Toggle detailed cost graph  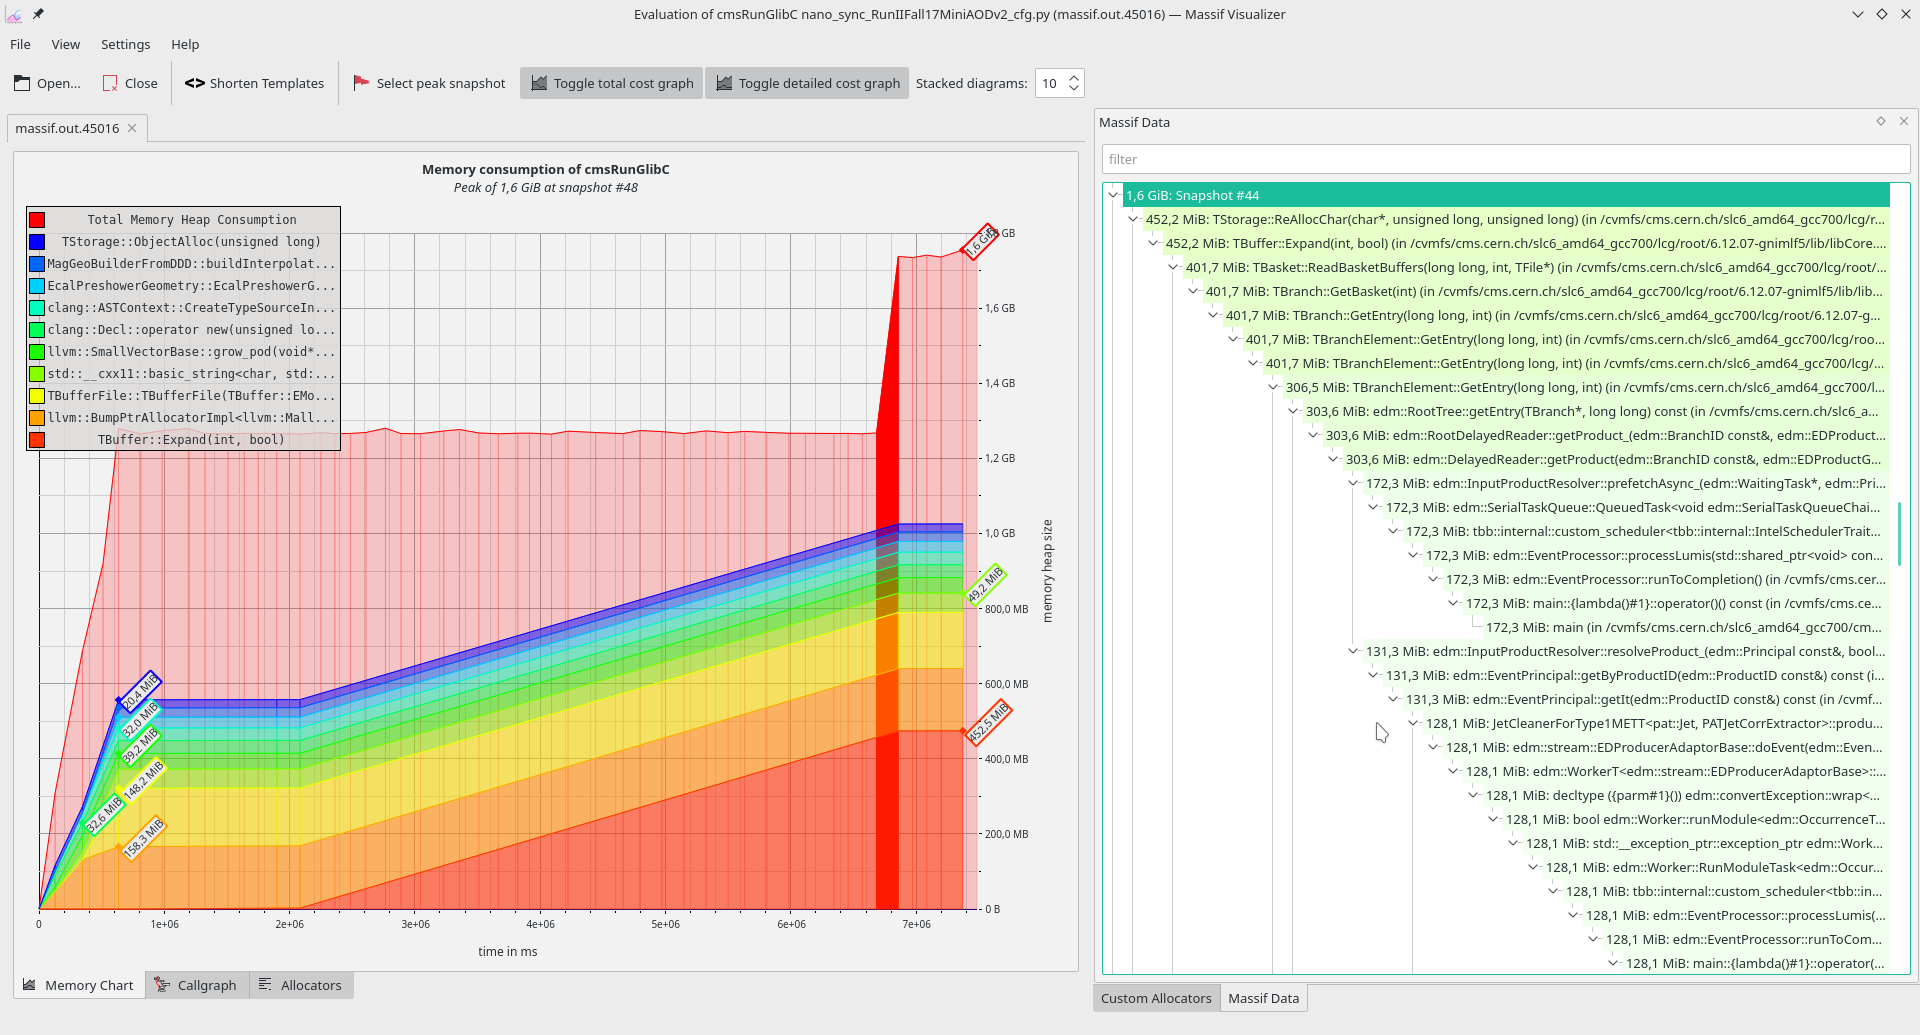pos(808,83)
